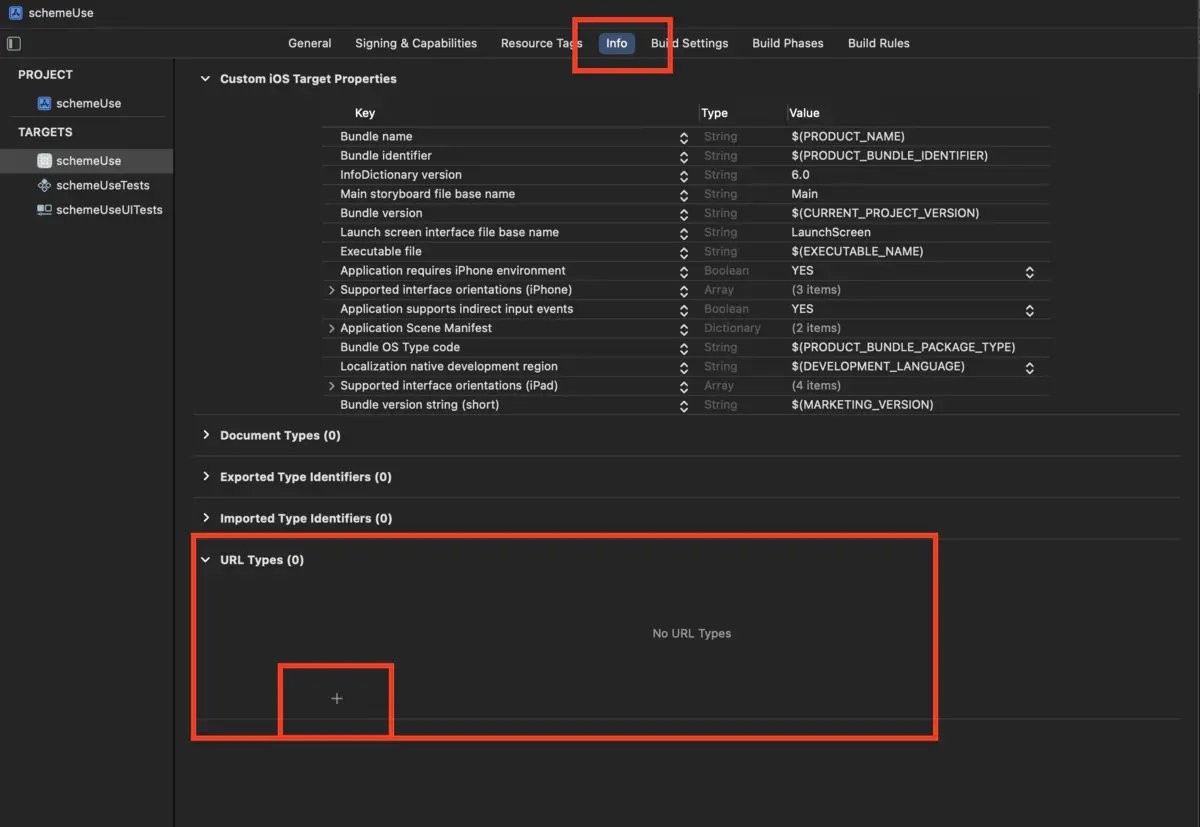The height and width of the screenshot is (827, 1200).
Task: Select the schemeUseUITests target icon
Action: click(x=44, y=210)
